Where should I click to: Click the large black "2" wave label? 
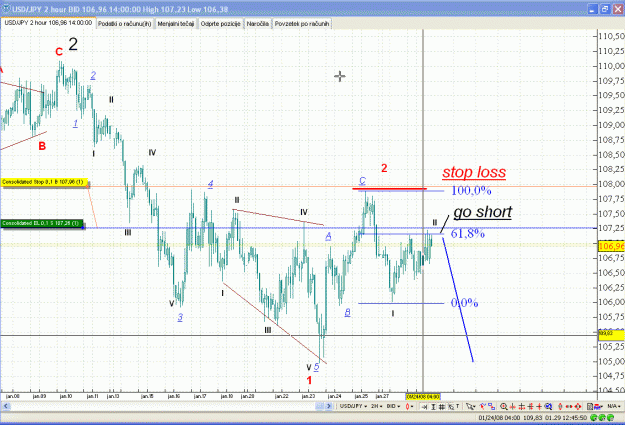(x=73, y=44)
